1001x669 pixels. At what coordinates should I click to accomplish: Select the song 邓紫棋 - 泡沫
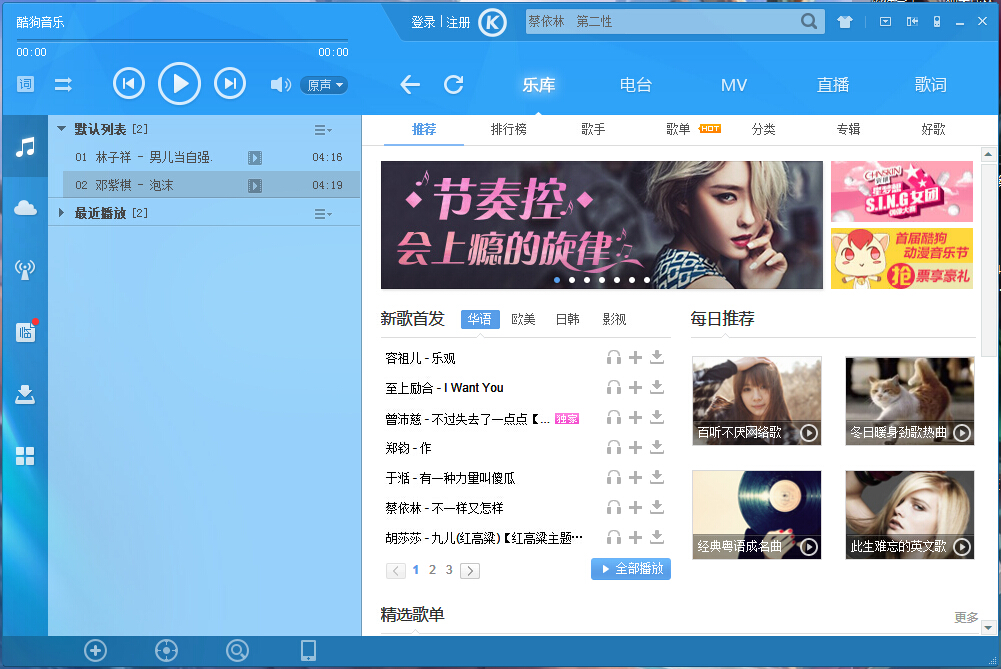pos(211,185)
